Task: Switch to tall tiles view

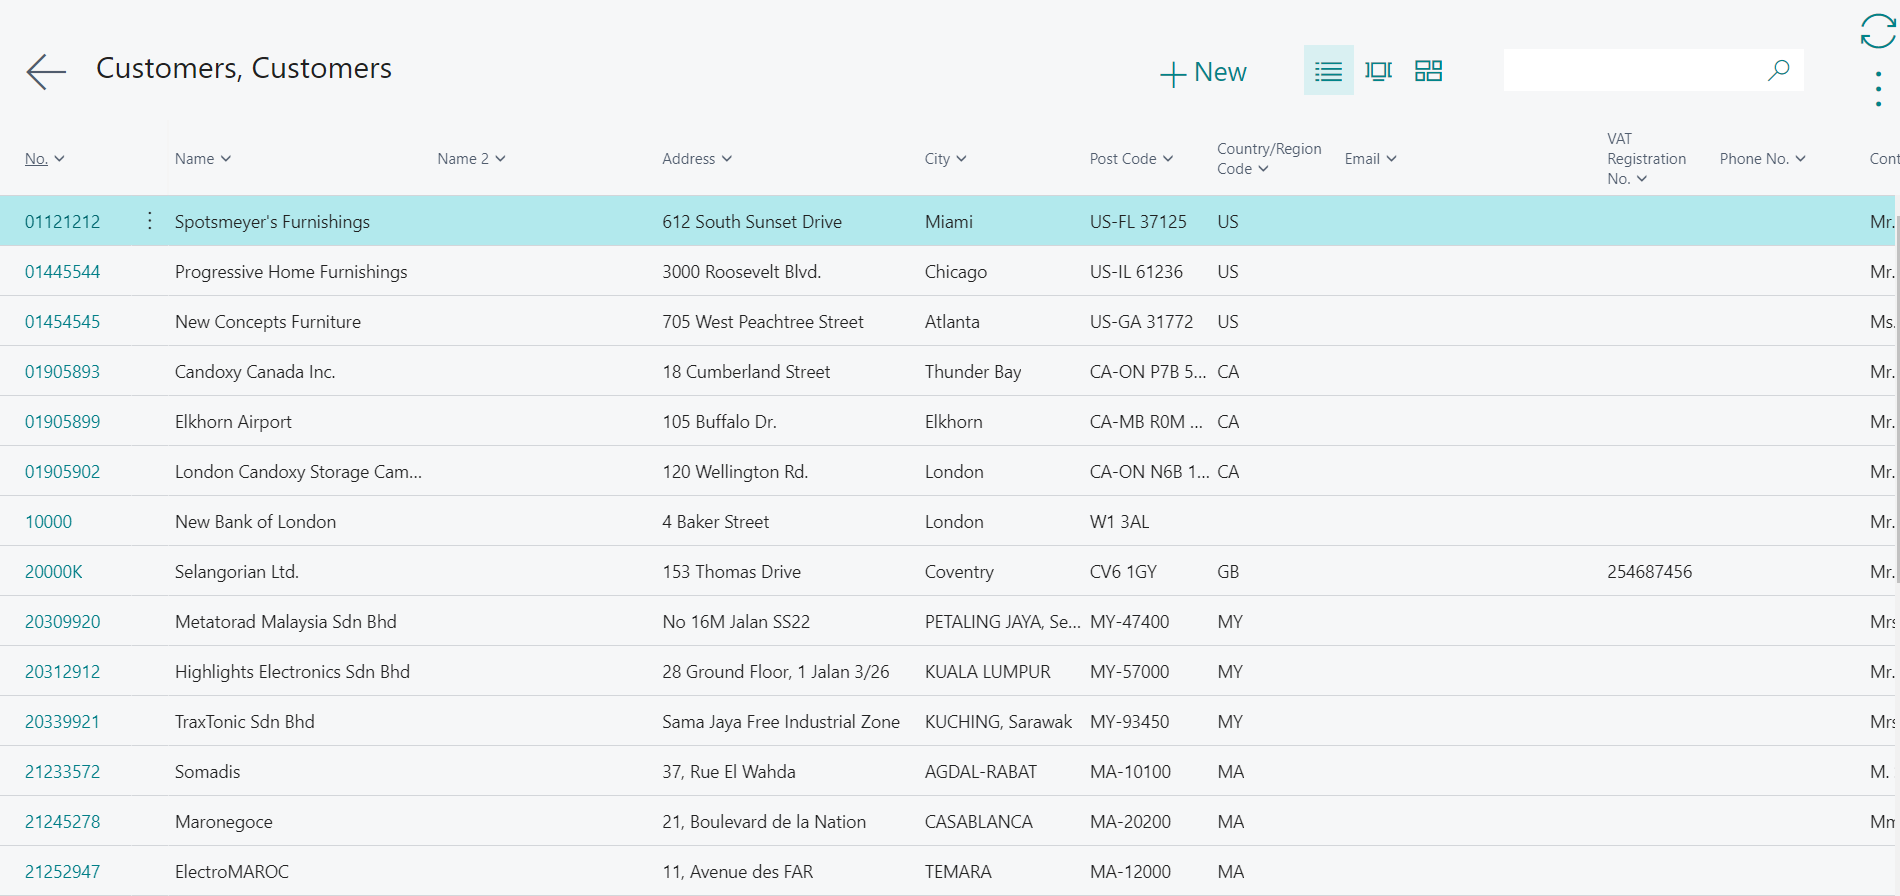Action: coord(1378,71)
